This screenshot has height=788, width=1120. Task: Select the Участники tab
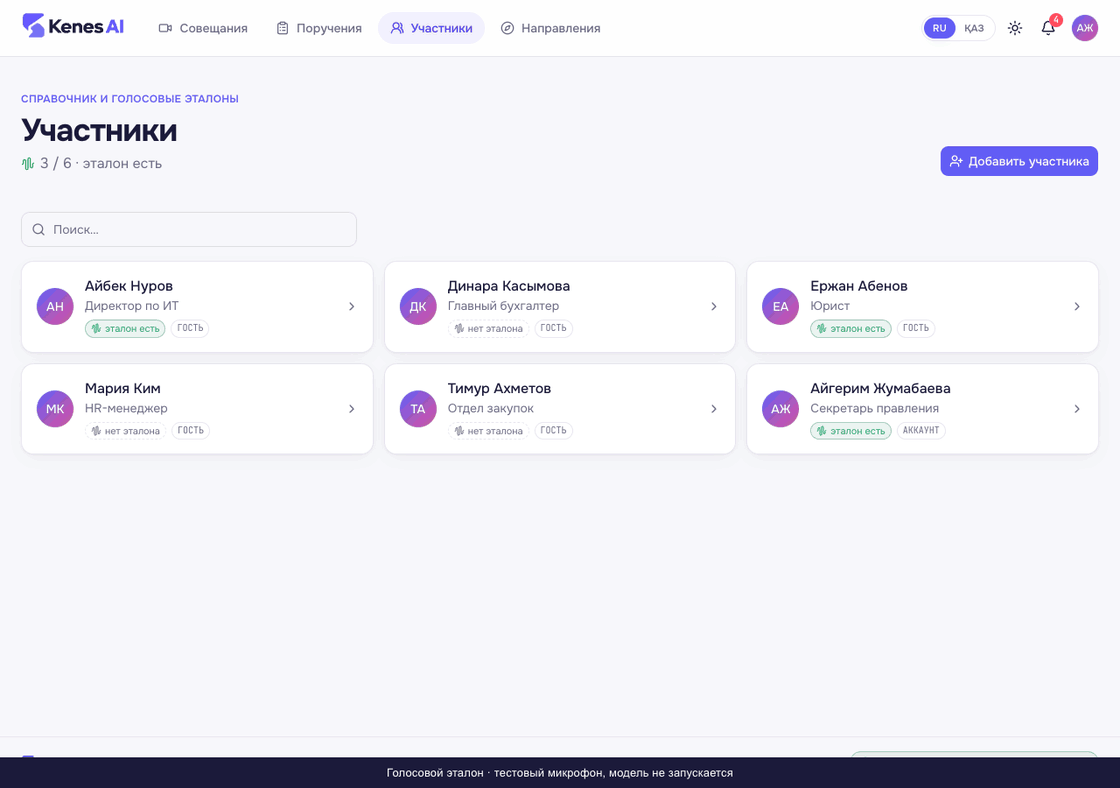[431, 28]
